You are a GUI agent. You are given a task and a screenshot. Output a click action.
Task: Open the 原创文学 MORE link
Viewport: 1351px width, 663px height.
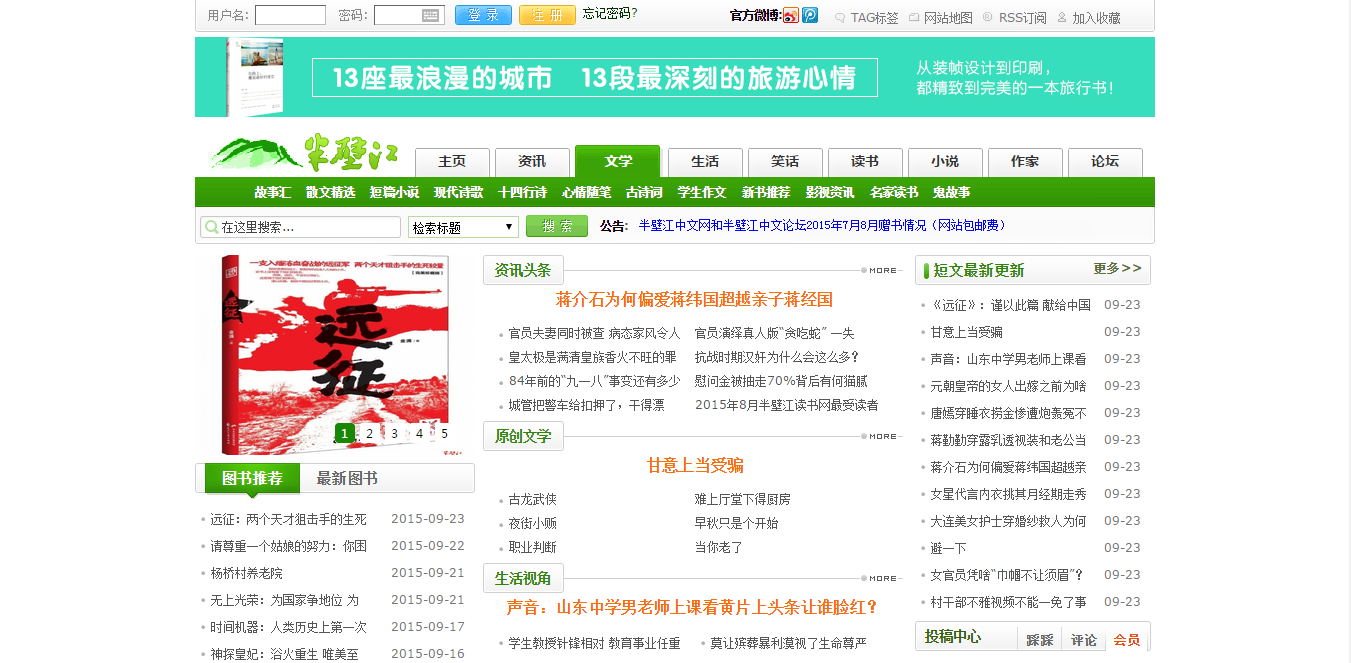[x=883, y=436]
